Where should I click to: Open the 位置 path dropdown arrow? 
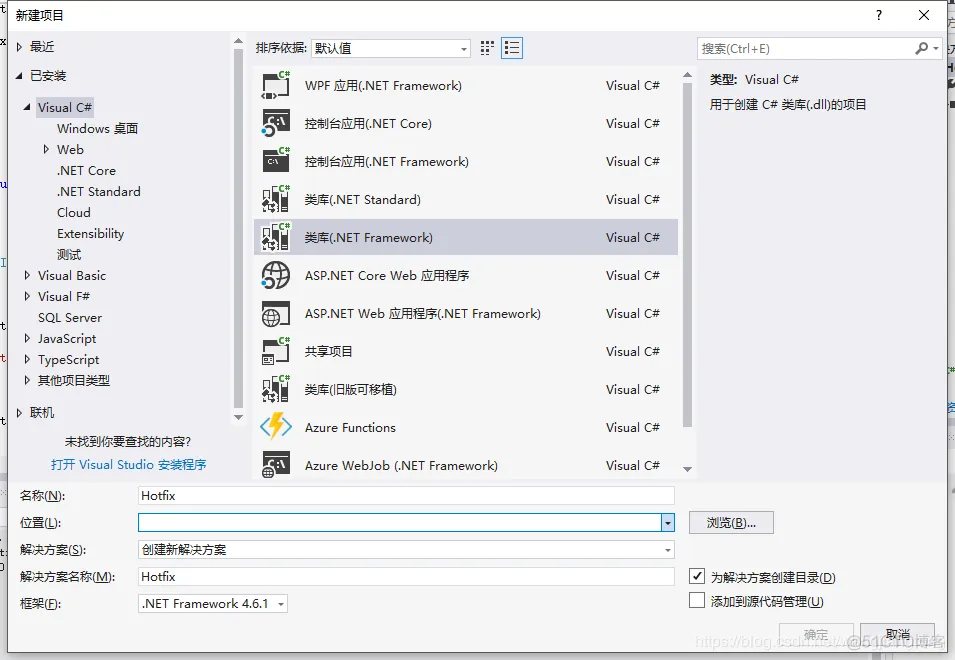(x=668, y=522)
